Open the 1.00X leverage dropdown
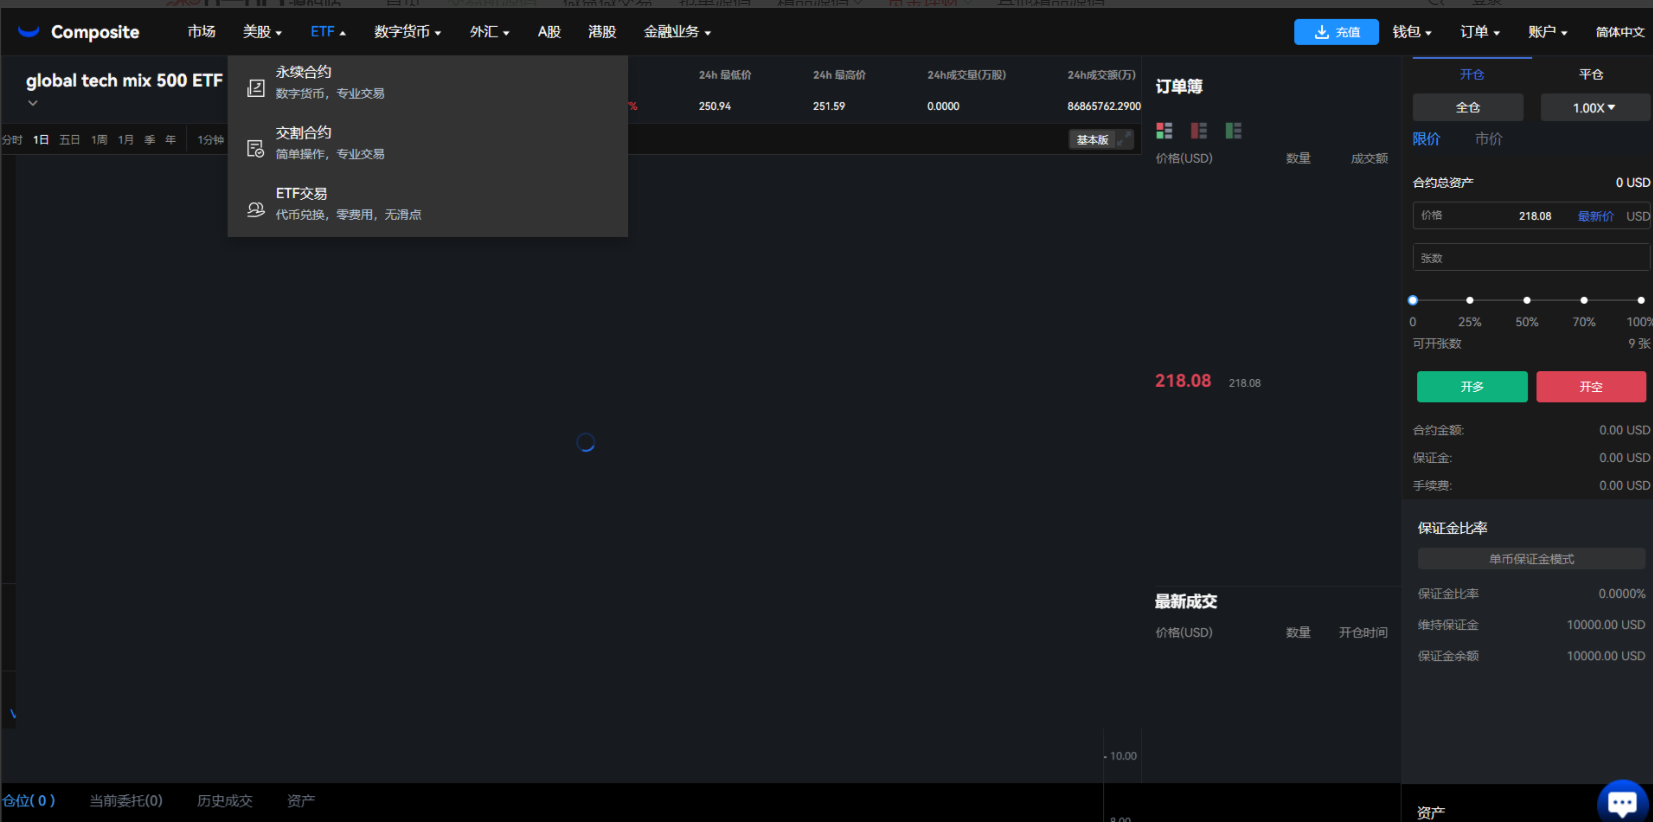 pos(1594,107)
